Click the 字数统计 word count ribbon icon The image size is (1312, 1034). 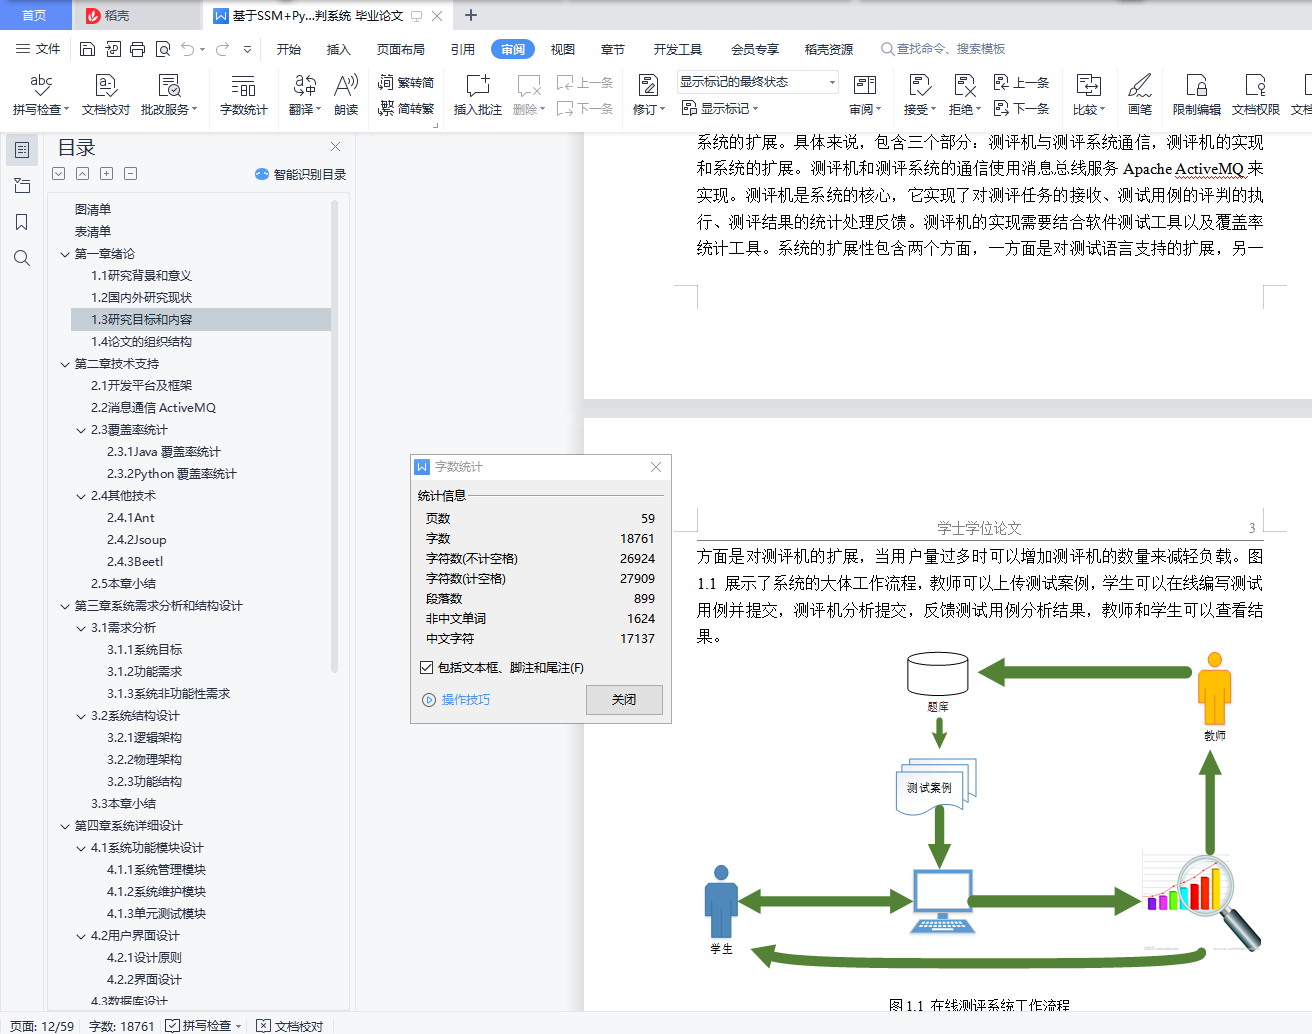[x=244, y=95]
